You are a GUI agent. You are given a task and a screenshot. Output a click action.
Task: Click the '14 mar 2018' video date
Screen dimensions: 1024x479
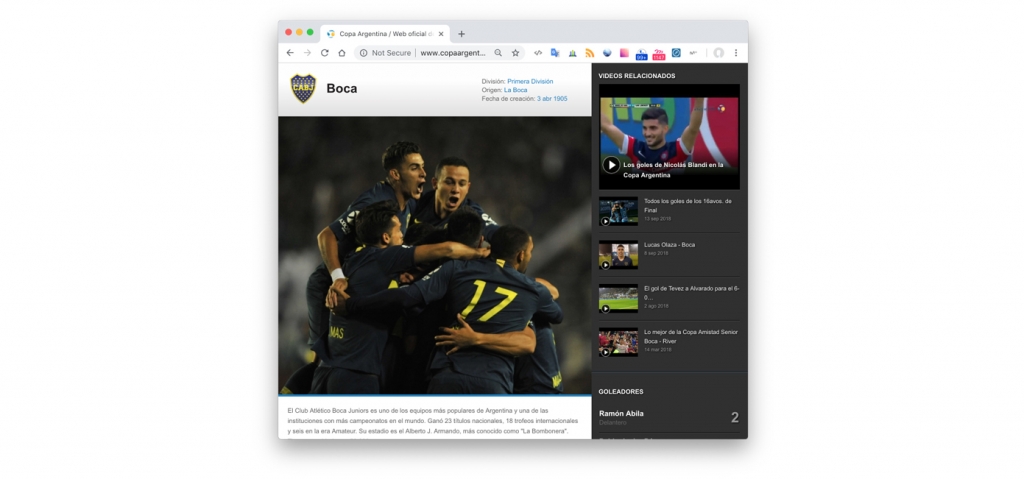coord(658,350)
